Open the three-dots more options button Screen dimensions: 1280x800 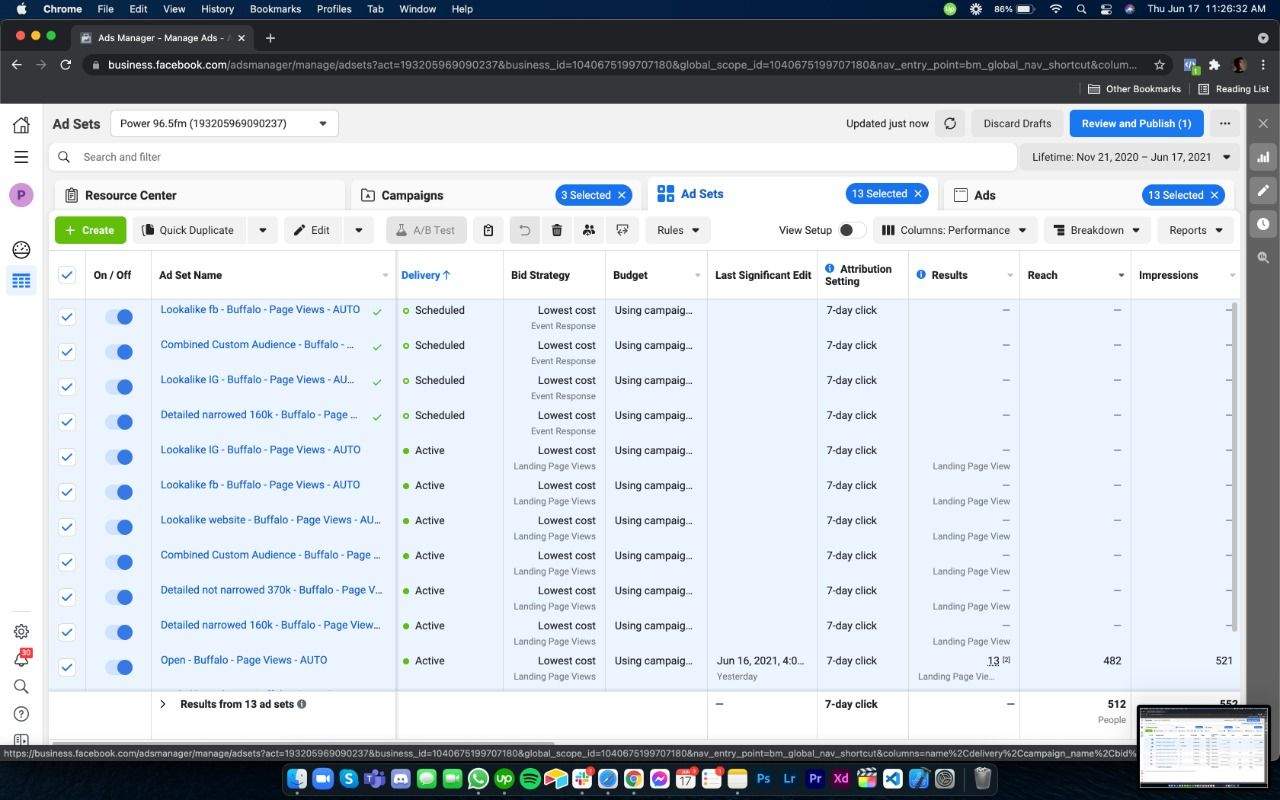click(1225, 124)
